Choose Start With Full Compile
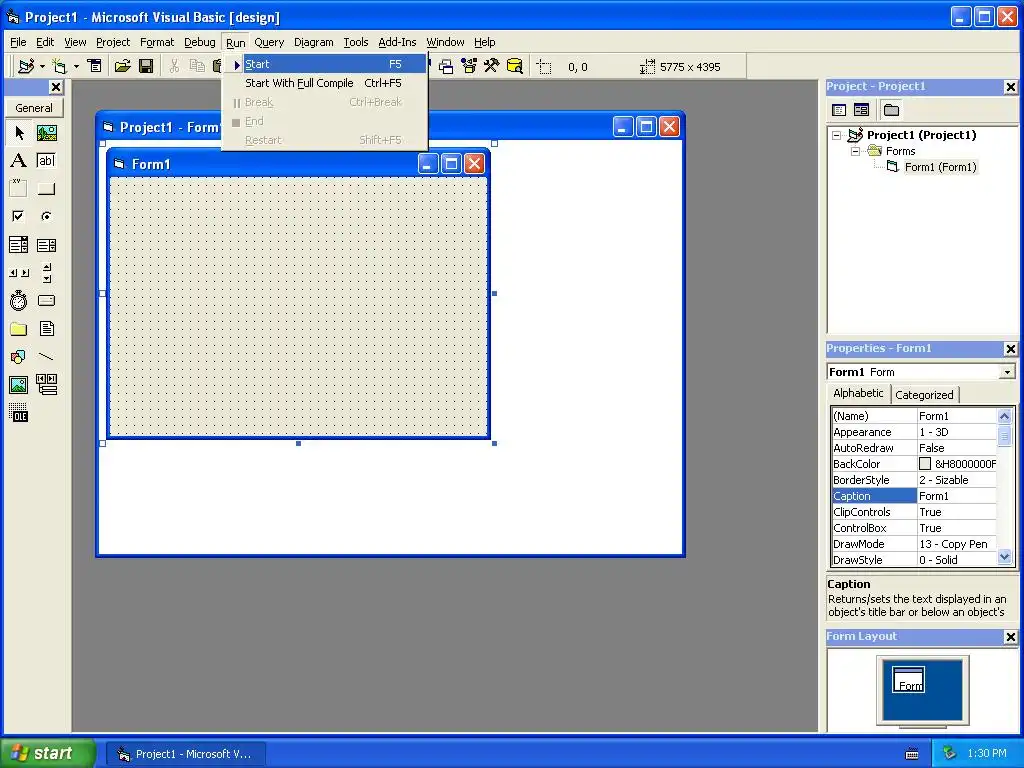1024x768 pixels. point(325,83)
